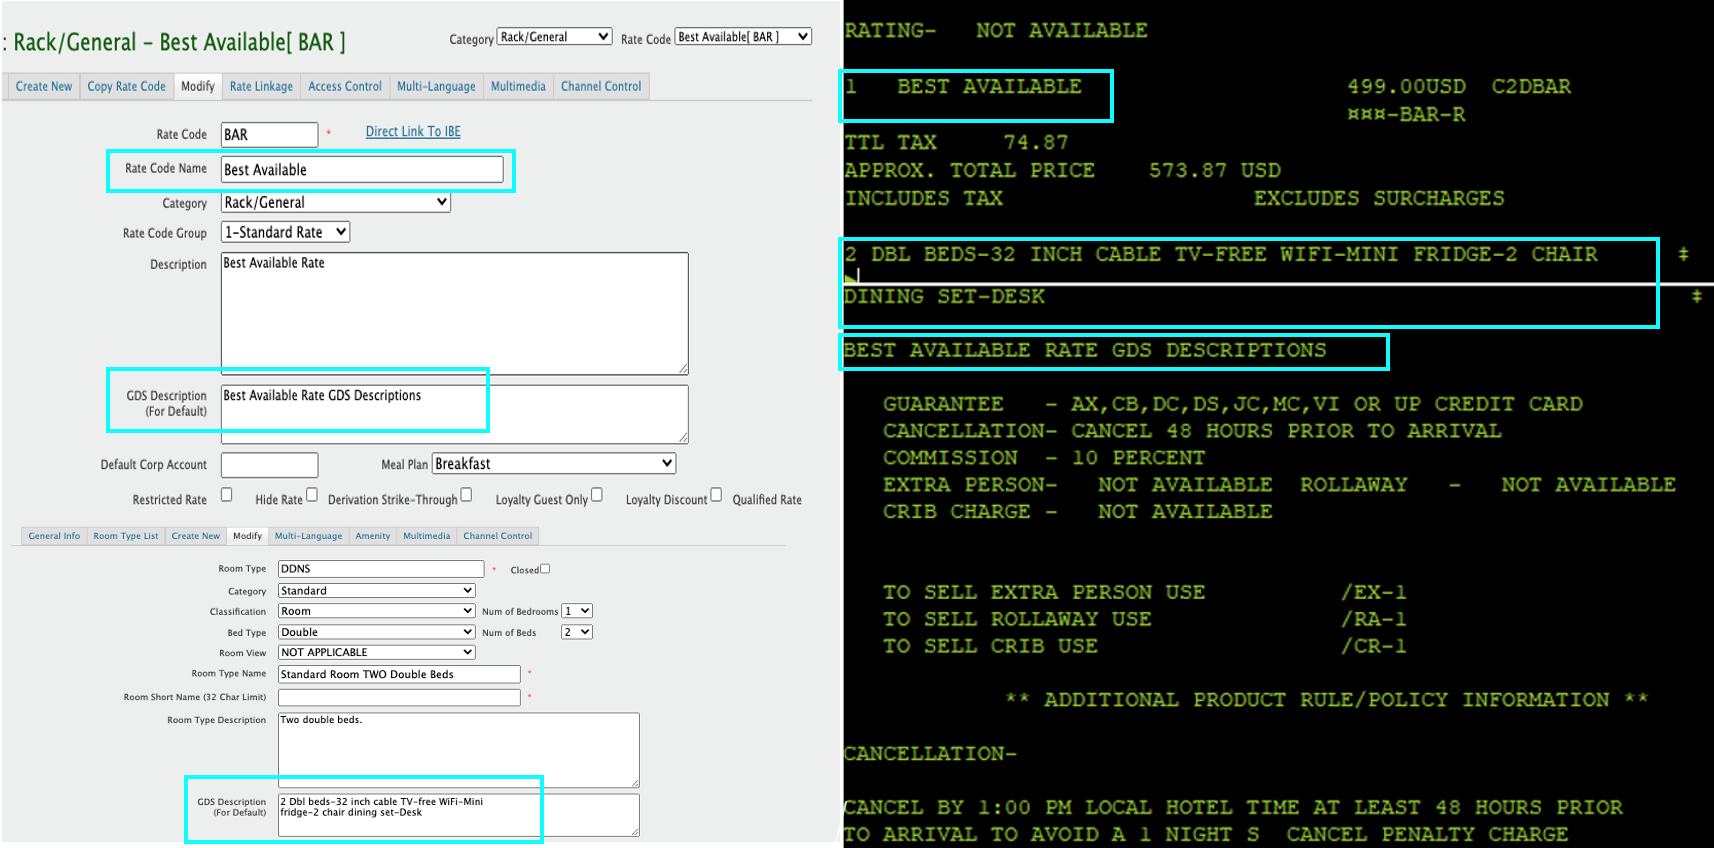Expand the Room View dropdown
1714x848 pixels.
(x=376, y=652)
